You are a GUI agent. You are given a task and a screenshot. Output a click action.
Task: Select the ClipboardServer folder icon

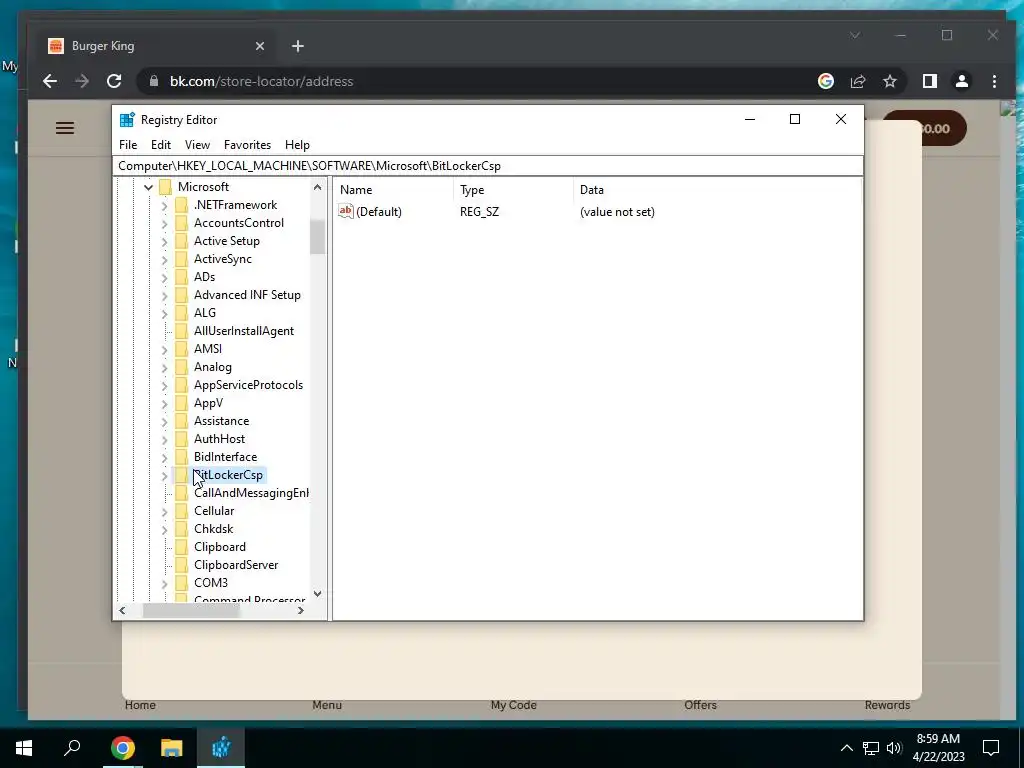[x=182, y=565]
